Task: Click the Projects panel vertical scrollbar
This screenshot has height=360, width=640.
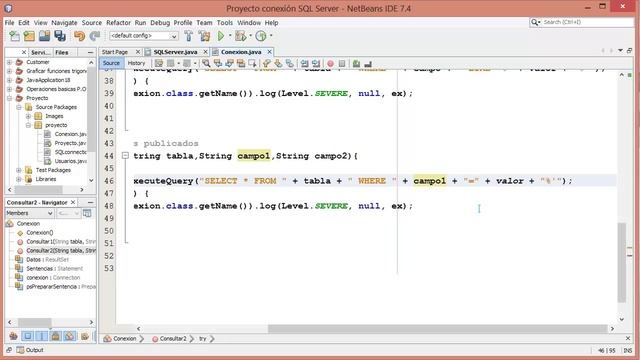Action: coord(91,121)
